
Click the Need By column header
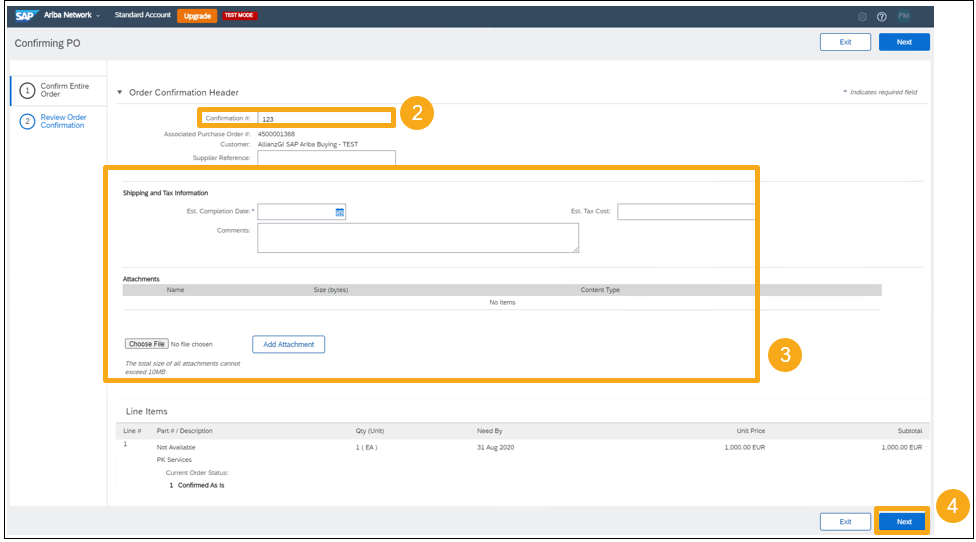(x=489, y=431)
